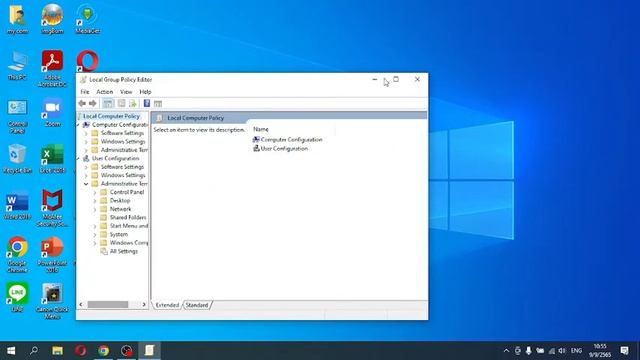The image size is (640, 360).
Task: Click the Properties toolbar icon
Action: [x=121, y=103]
